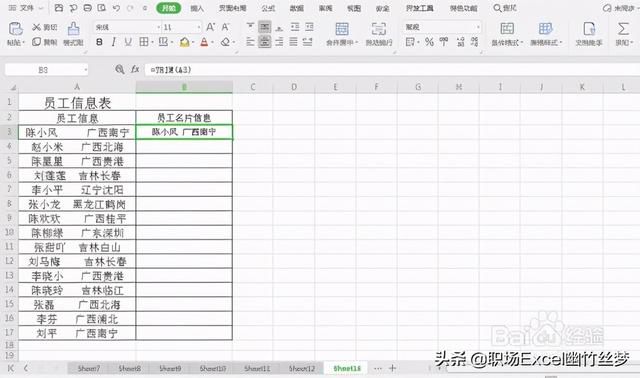Viewport: 640px width, 378px height.
Task: Click the formula bar input field
Action: point(392,70)
